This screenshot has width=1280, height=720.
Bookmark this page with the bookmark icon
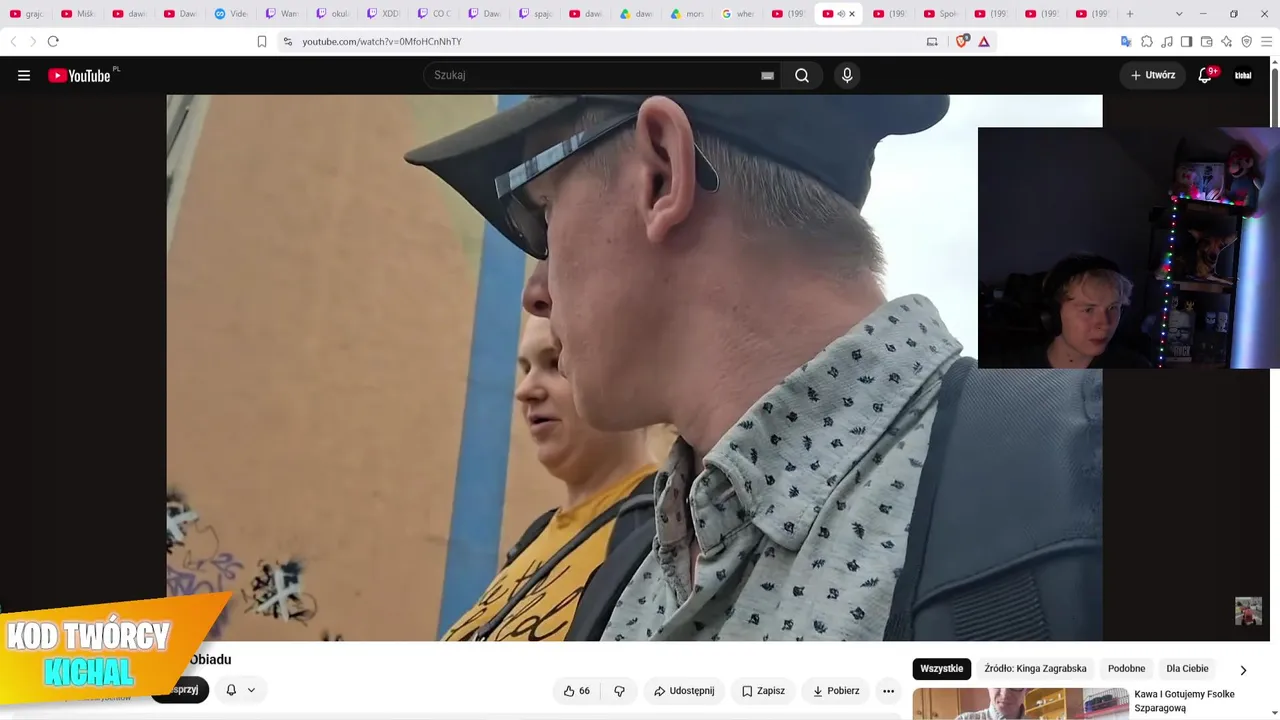262,41
